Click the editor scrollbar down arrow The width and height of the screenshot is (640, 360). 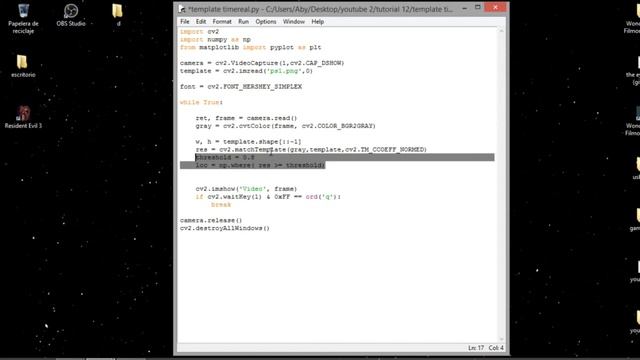pyautogui.click(x=501, y=339)
